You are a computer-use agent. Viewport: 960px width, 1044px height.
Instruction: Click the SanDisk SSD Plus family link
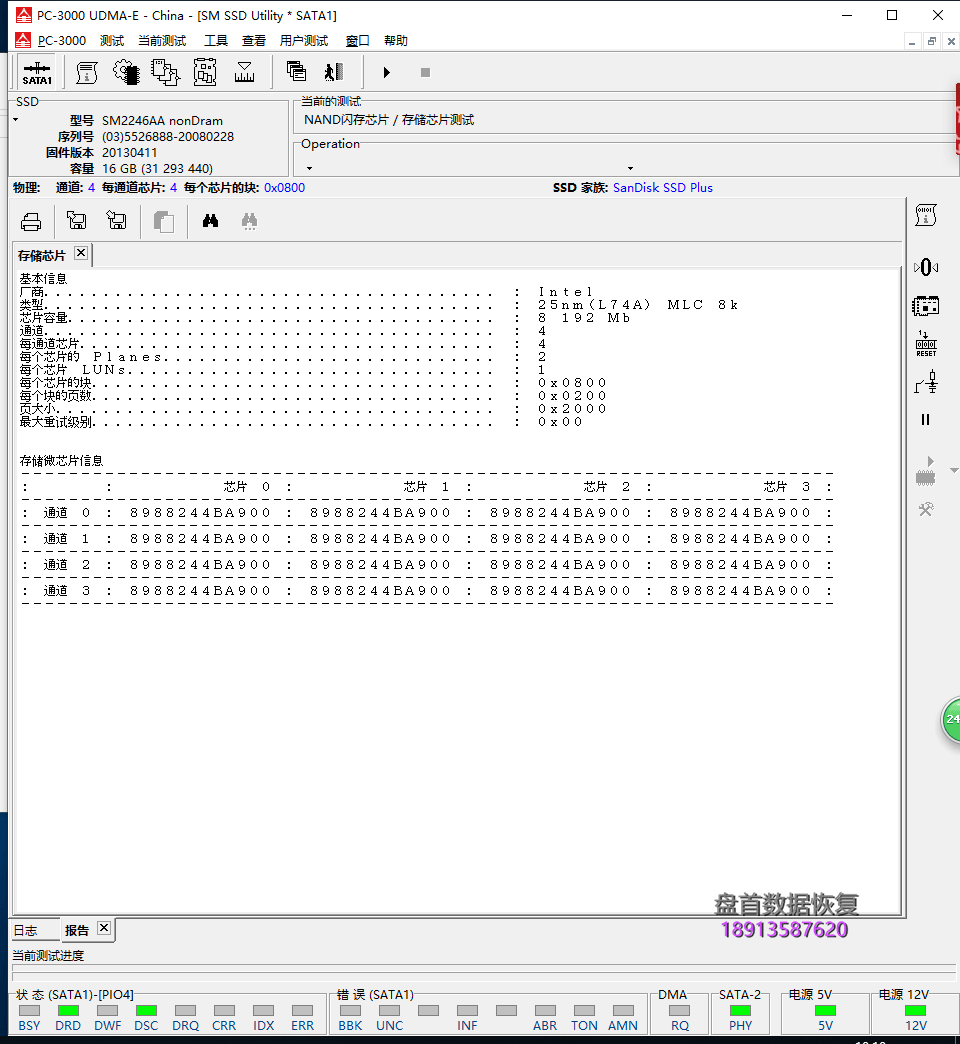pyautogui.click(x=662, y=188)
